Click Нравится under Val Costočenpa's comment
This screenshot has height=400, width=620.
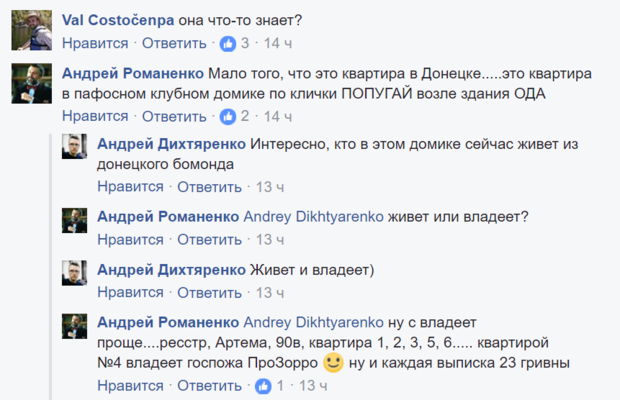pyautogui.click(x=95, y=44)
